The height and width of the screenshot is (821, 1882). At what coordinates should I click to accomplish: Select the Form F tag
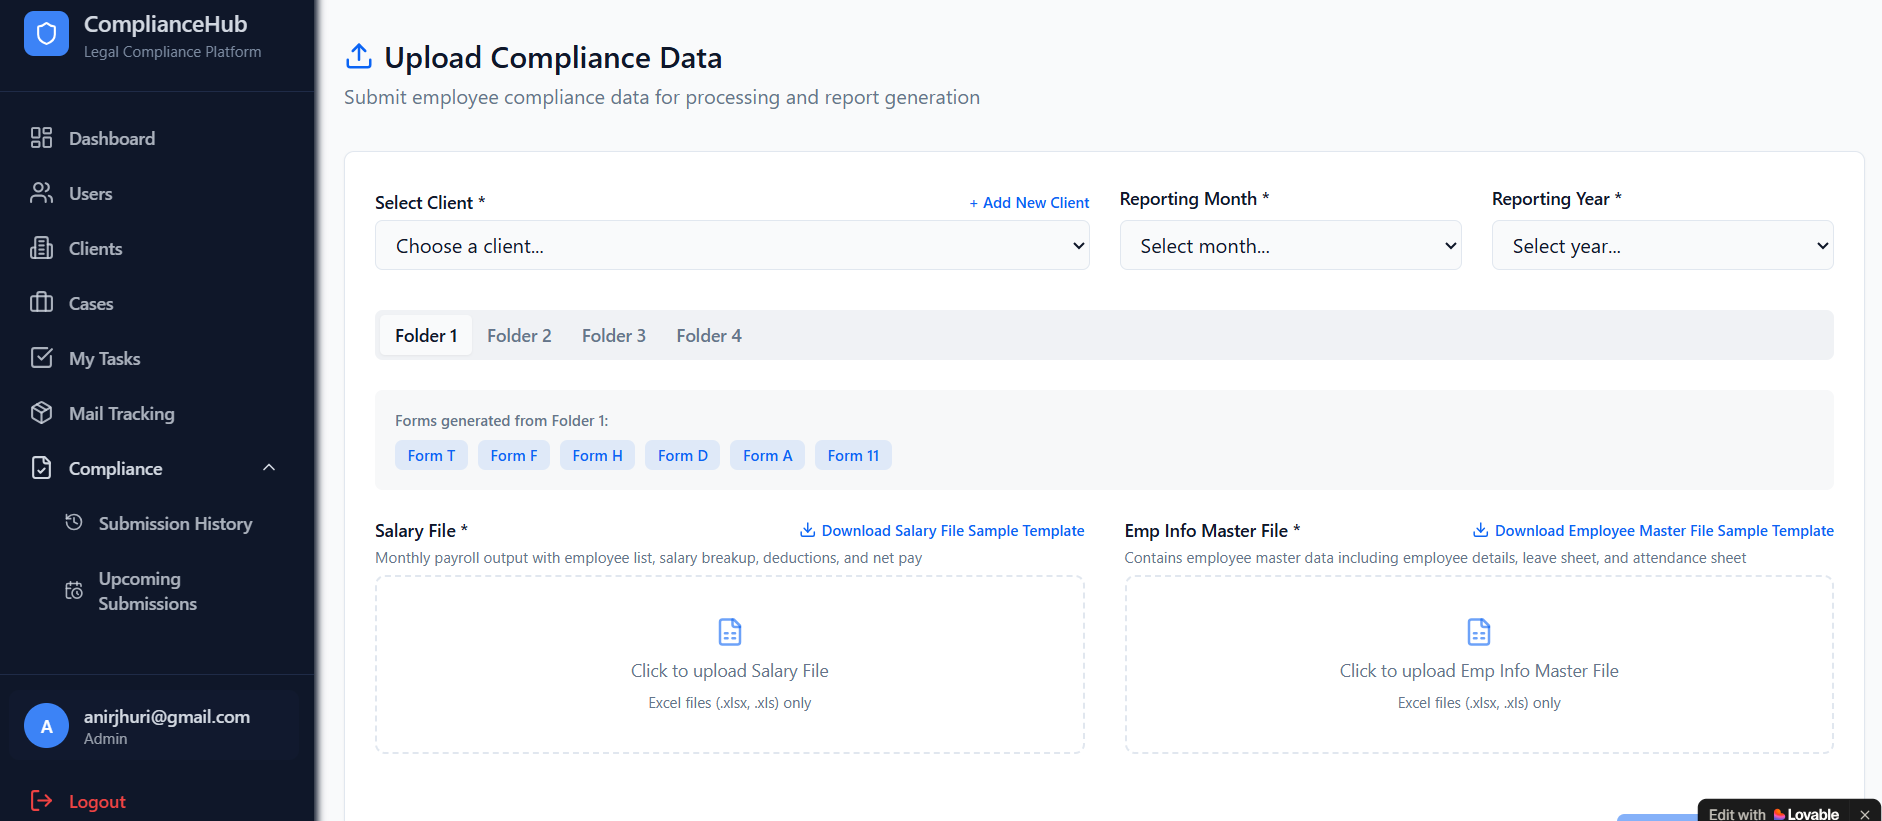[514, 455]
